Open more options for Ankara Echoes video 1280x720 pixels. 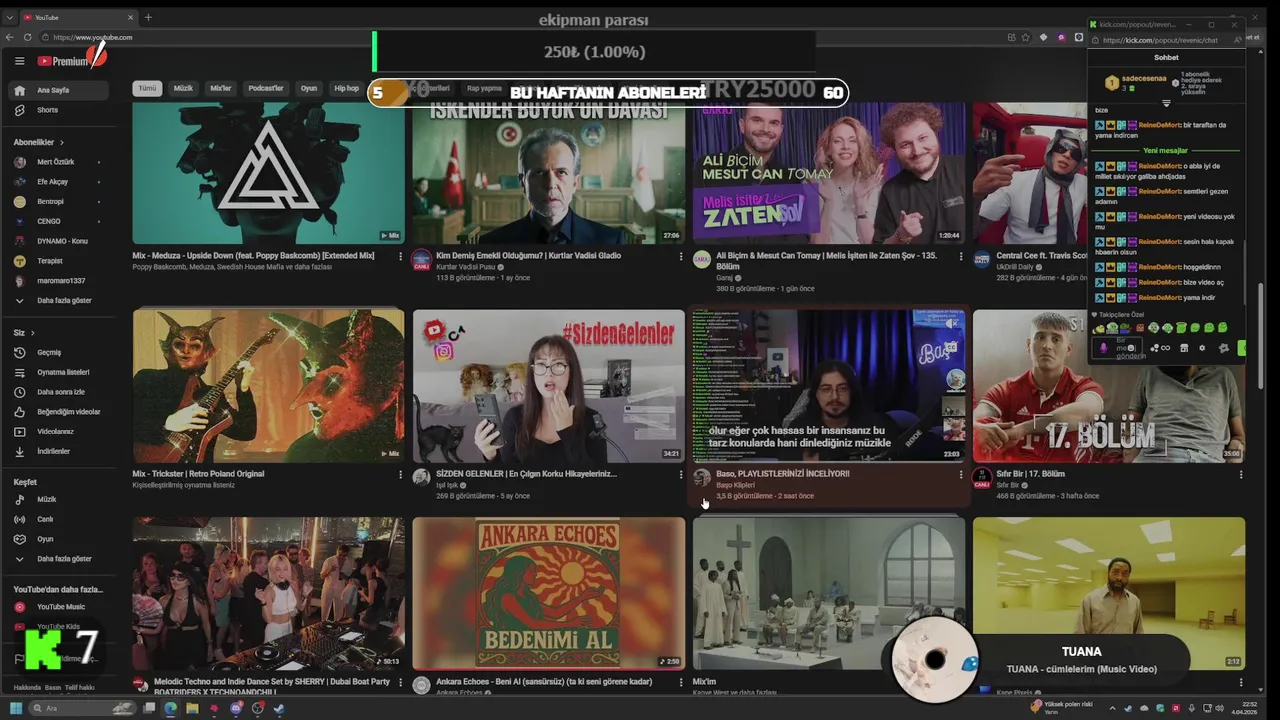tap(681, 682)
